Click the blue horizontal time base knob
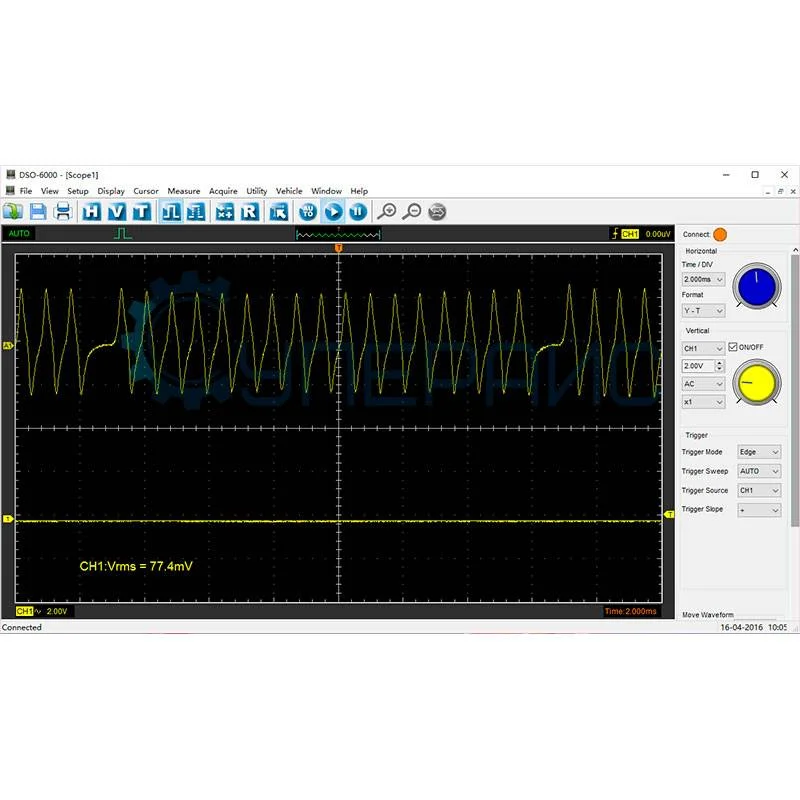 (x=757, y=286)
